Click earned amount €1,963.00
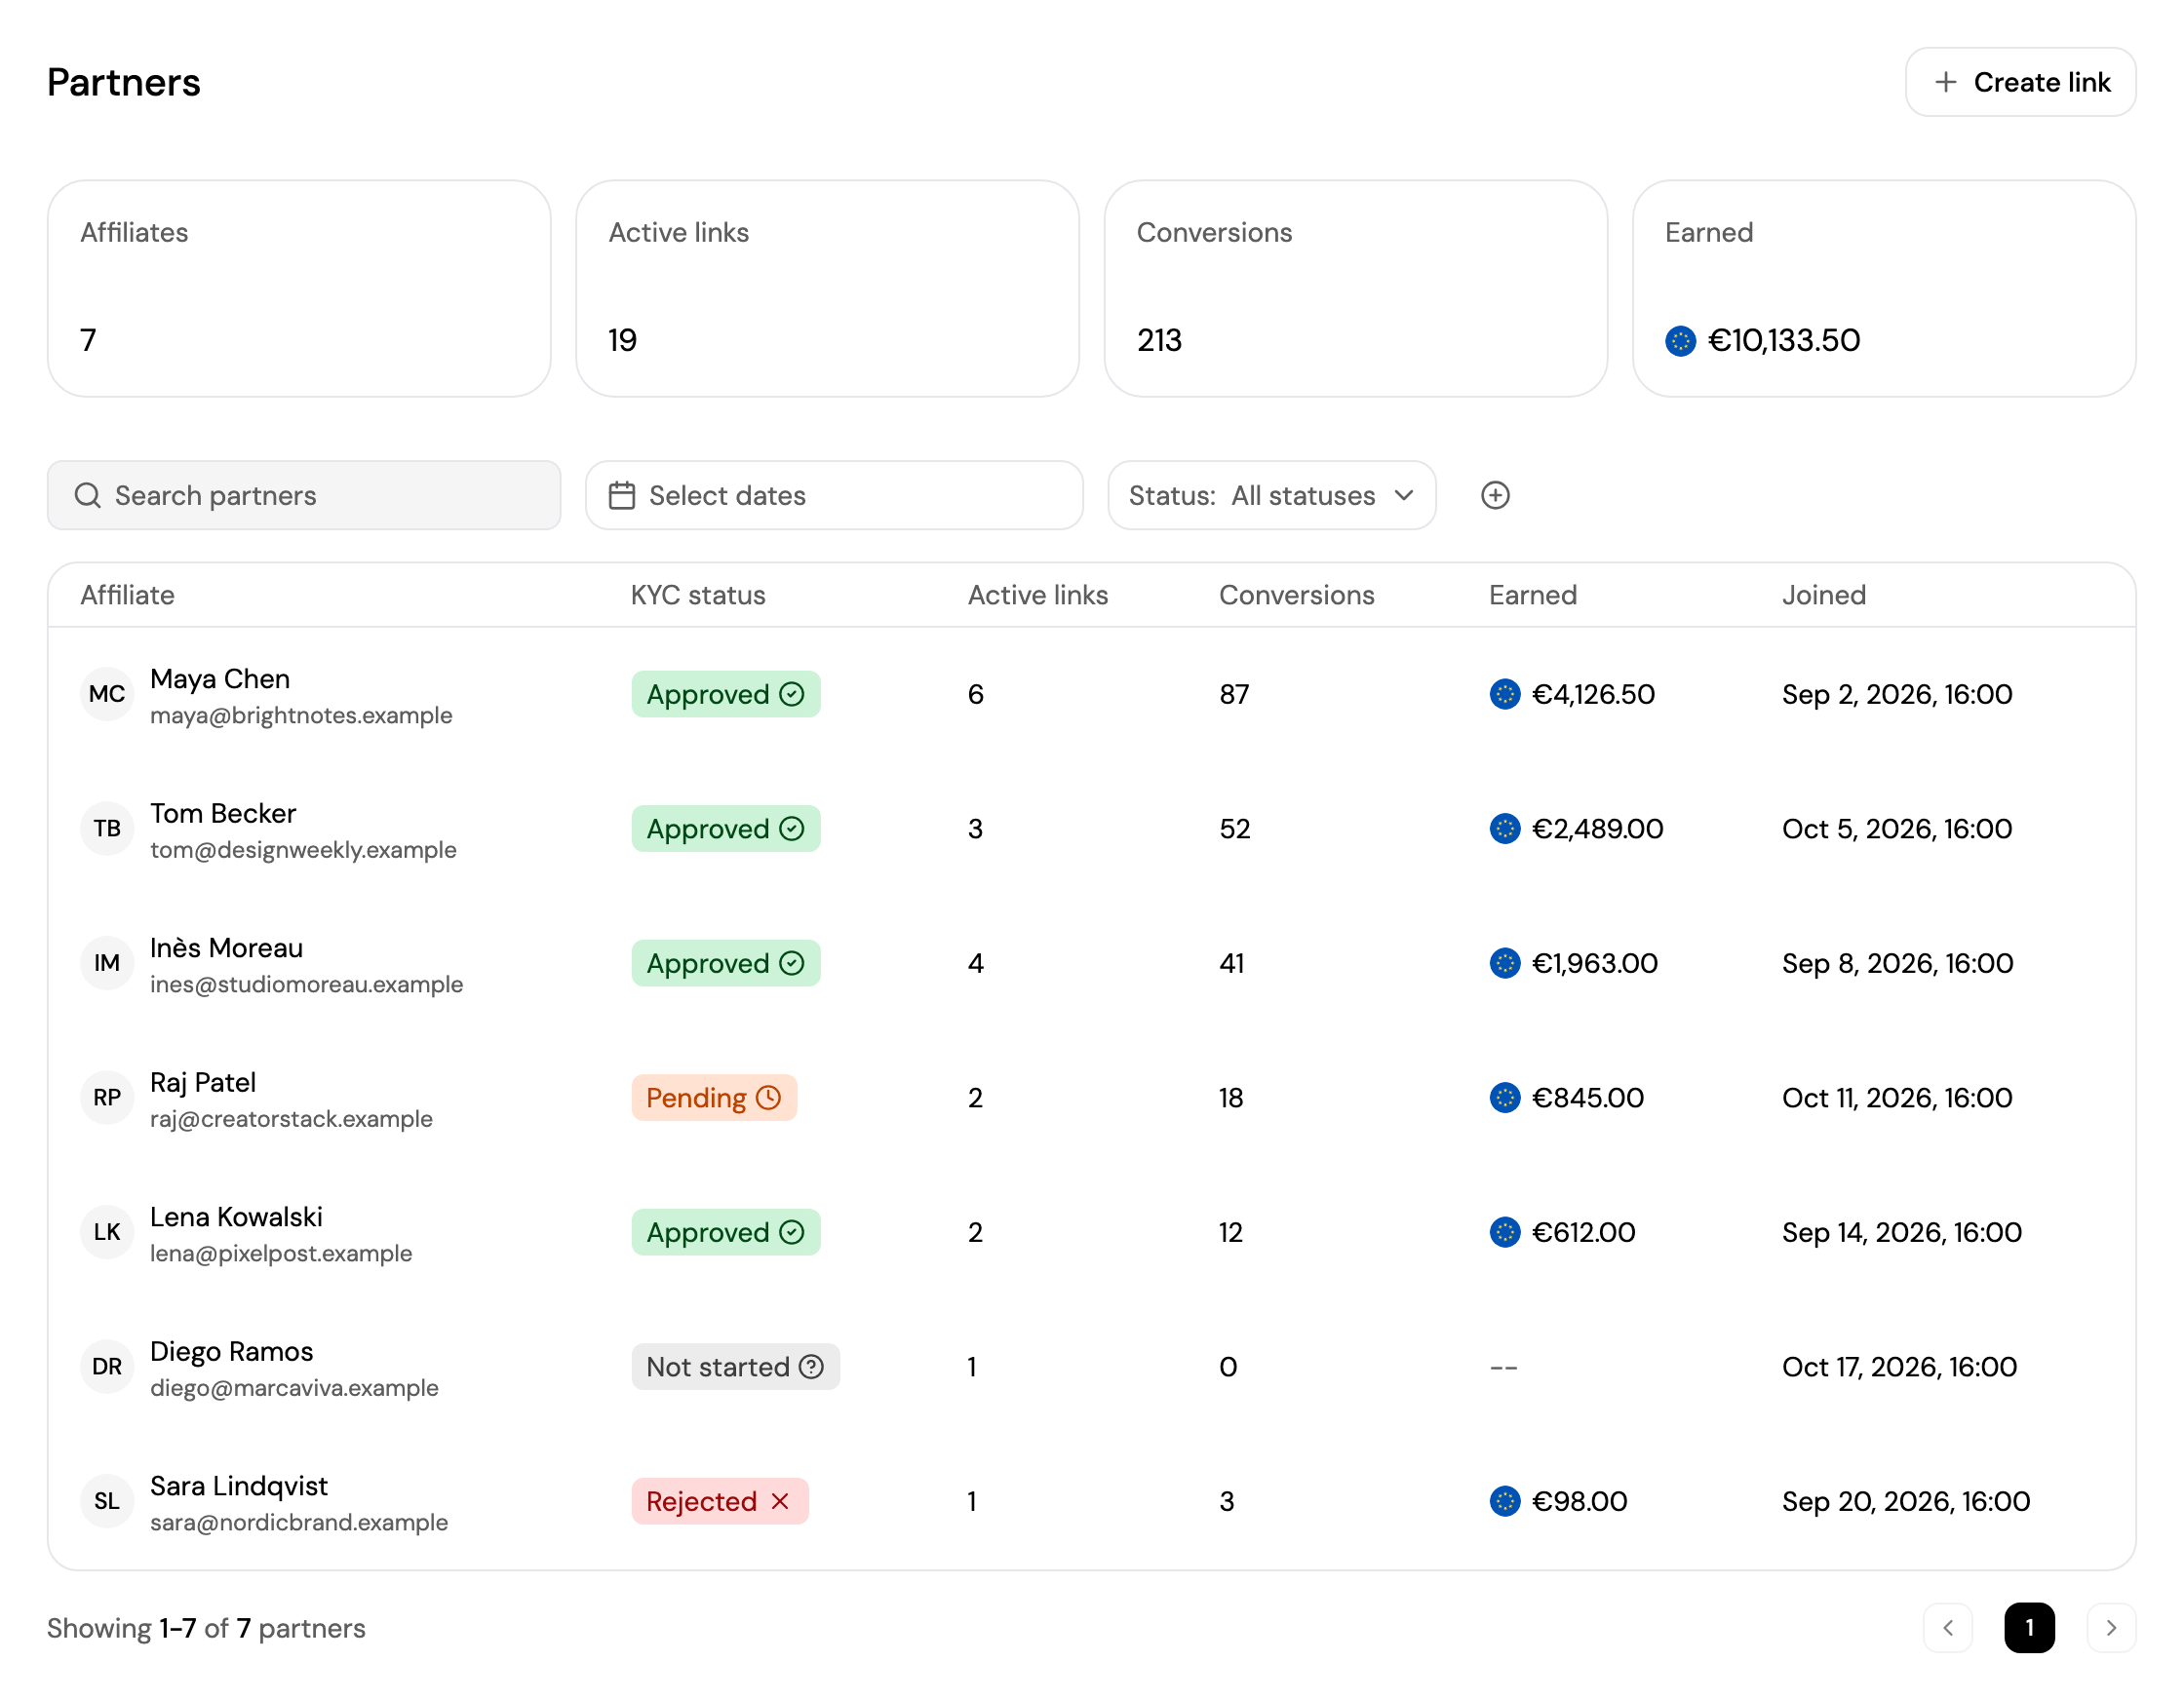This screenshot has width=2184, height=1700. [x=1595, y=963]
